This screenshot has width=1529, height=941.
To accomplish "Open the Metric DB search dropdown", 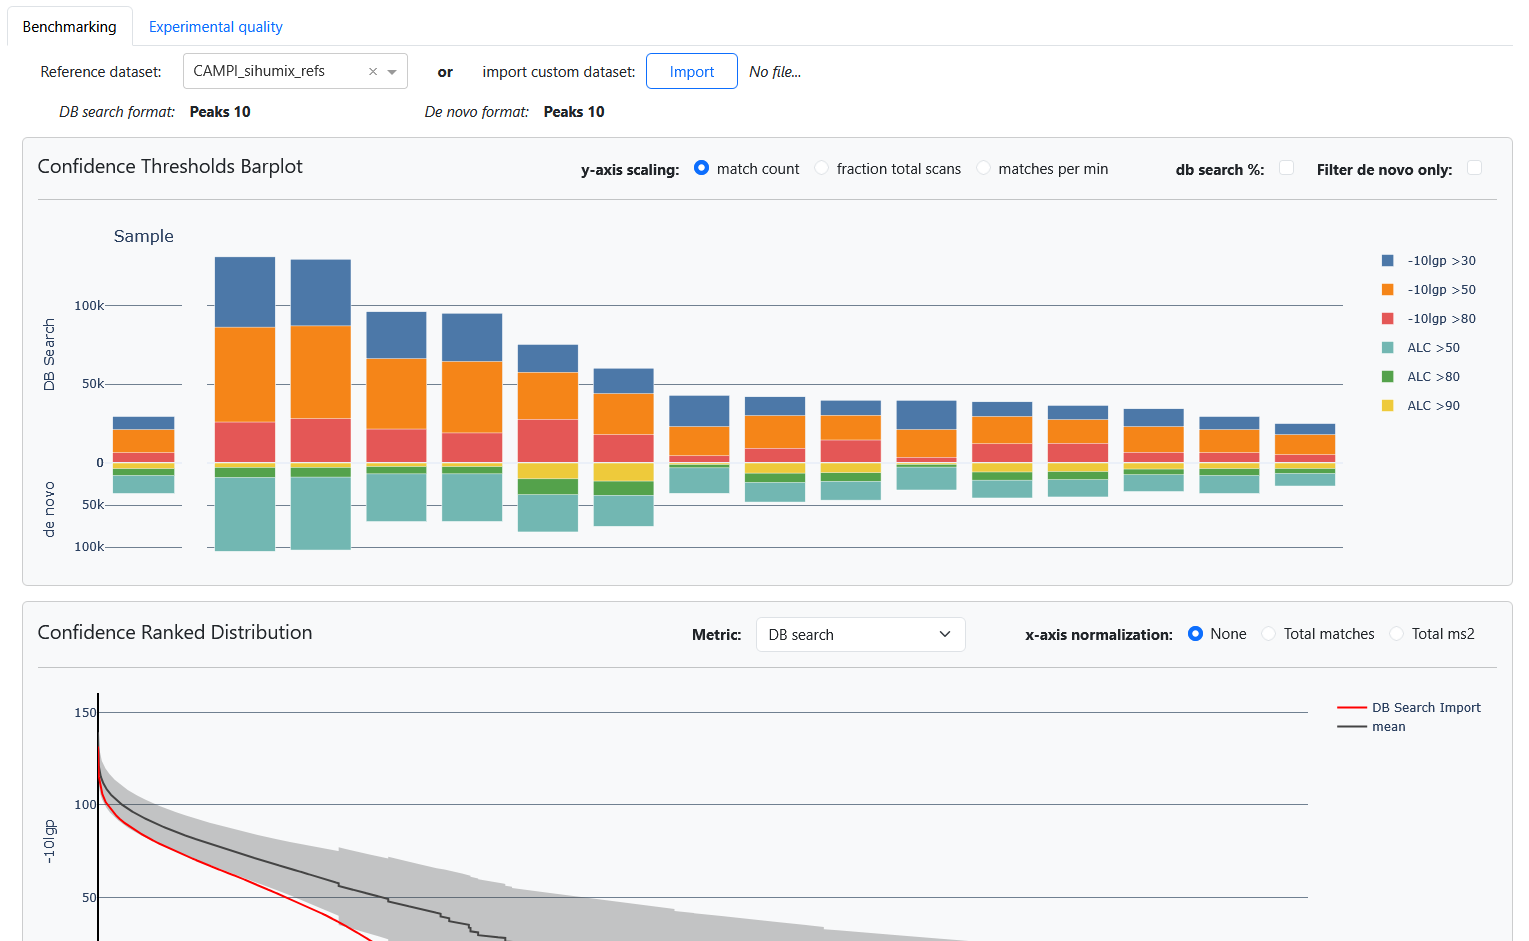I will (x=860, y=635).
